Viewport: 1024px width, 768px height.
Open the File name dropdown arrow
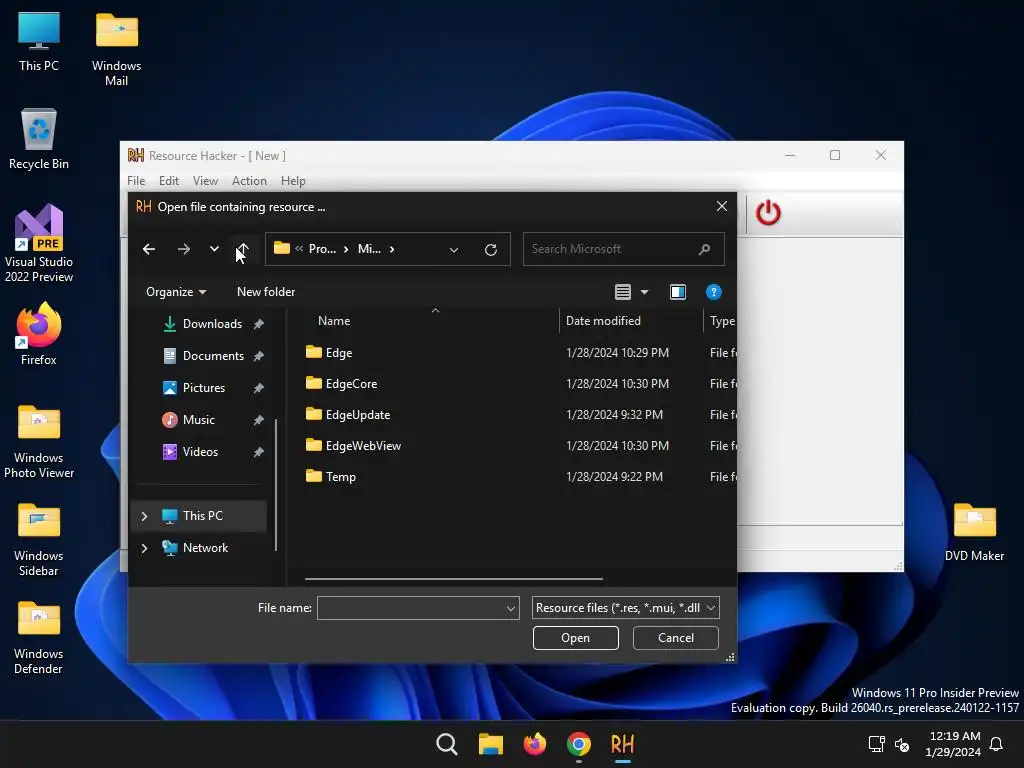point(511,608)
